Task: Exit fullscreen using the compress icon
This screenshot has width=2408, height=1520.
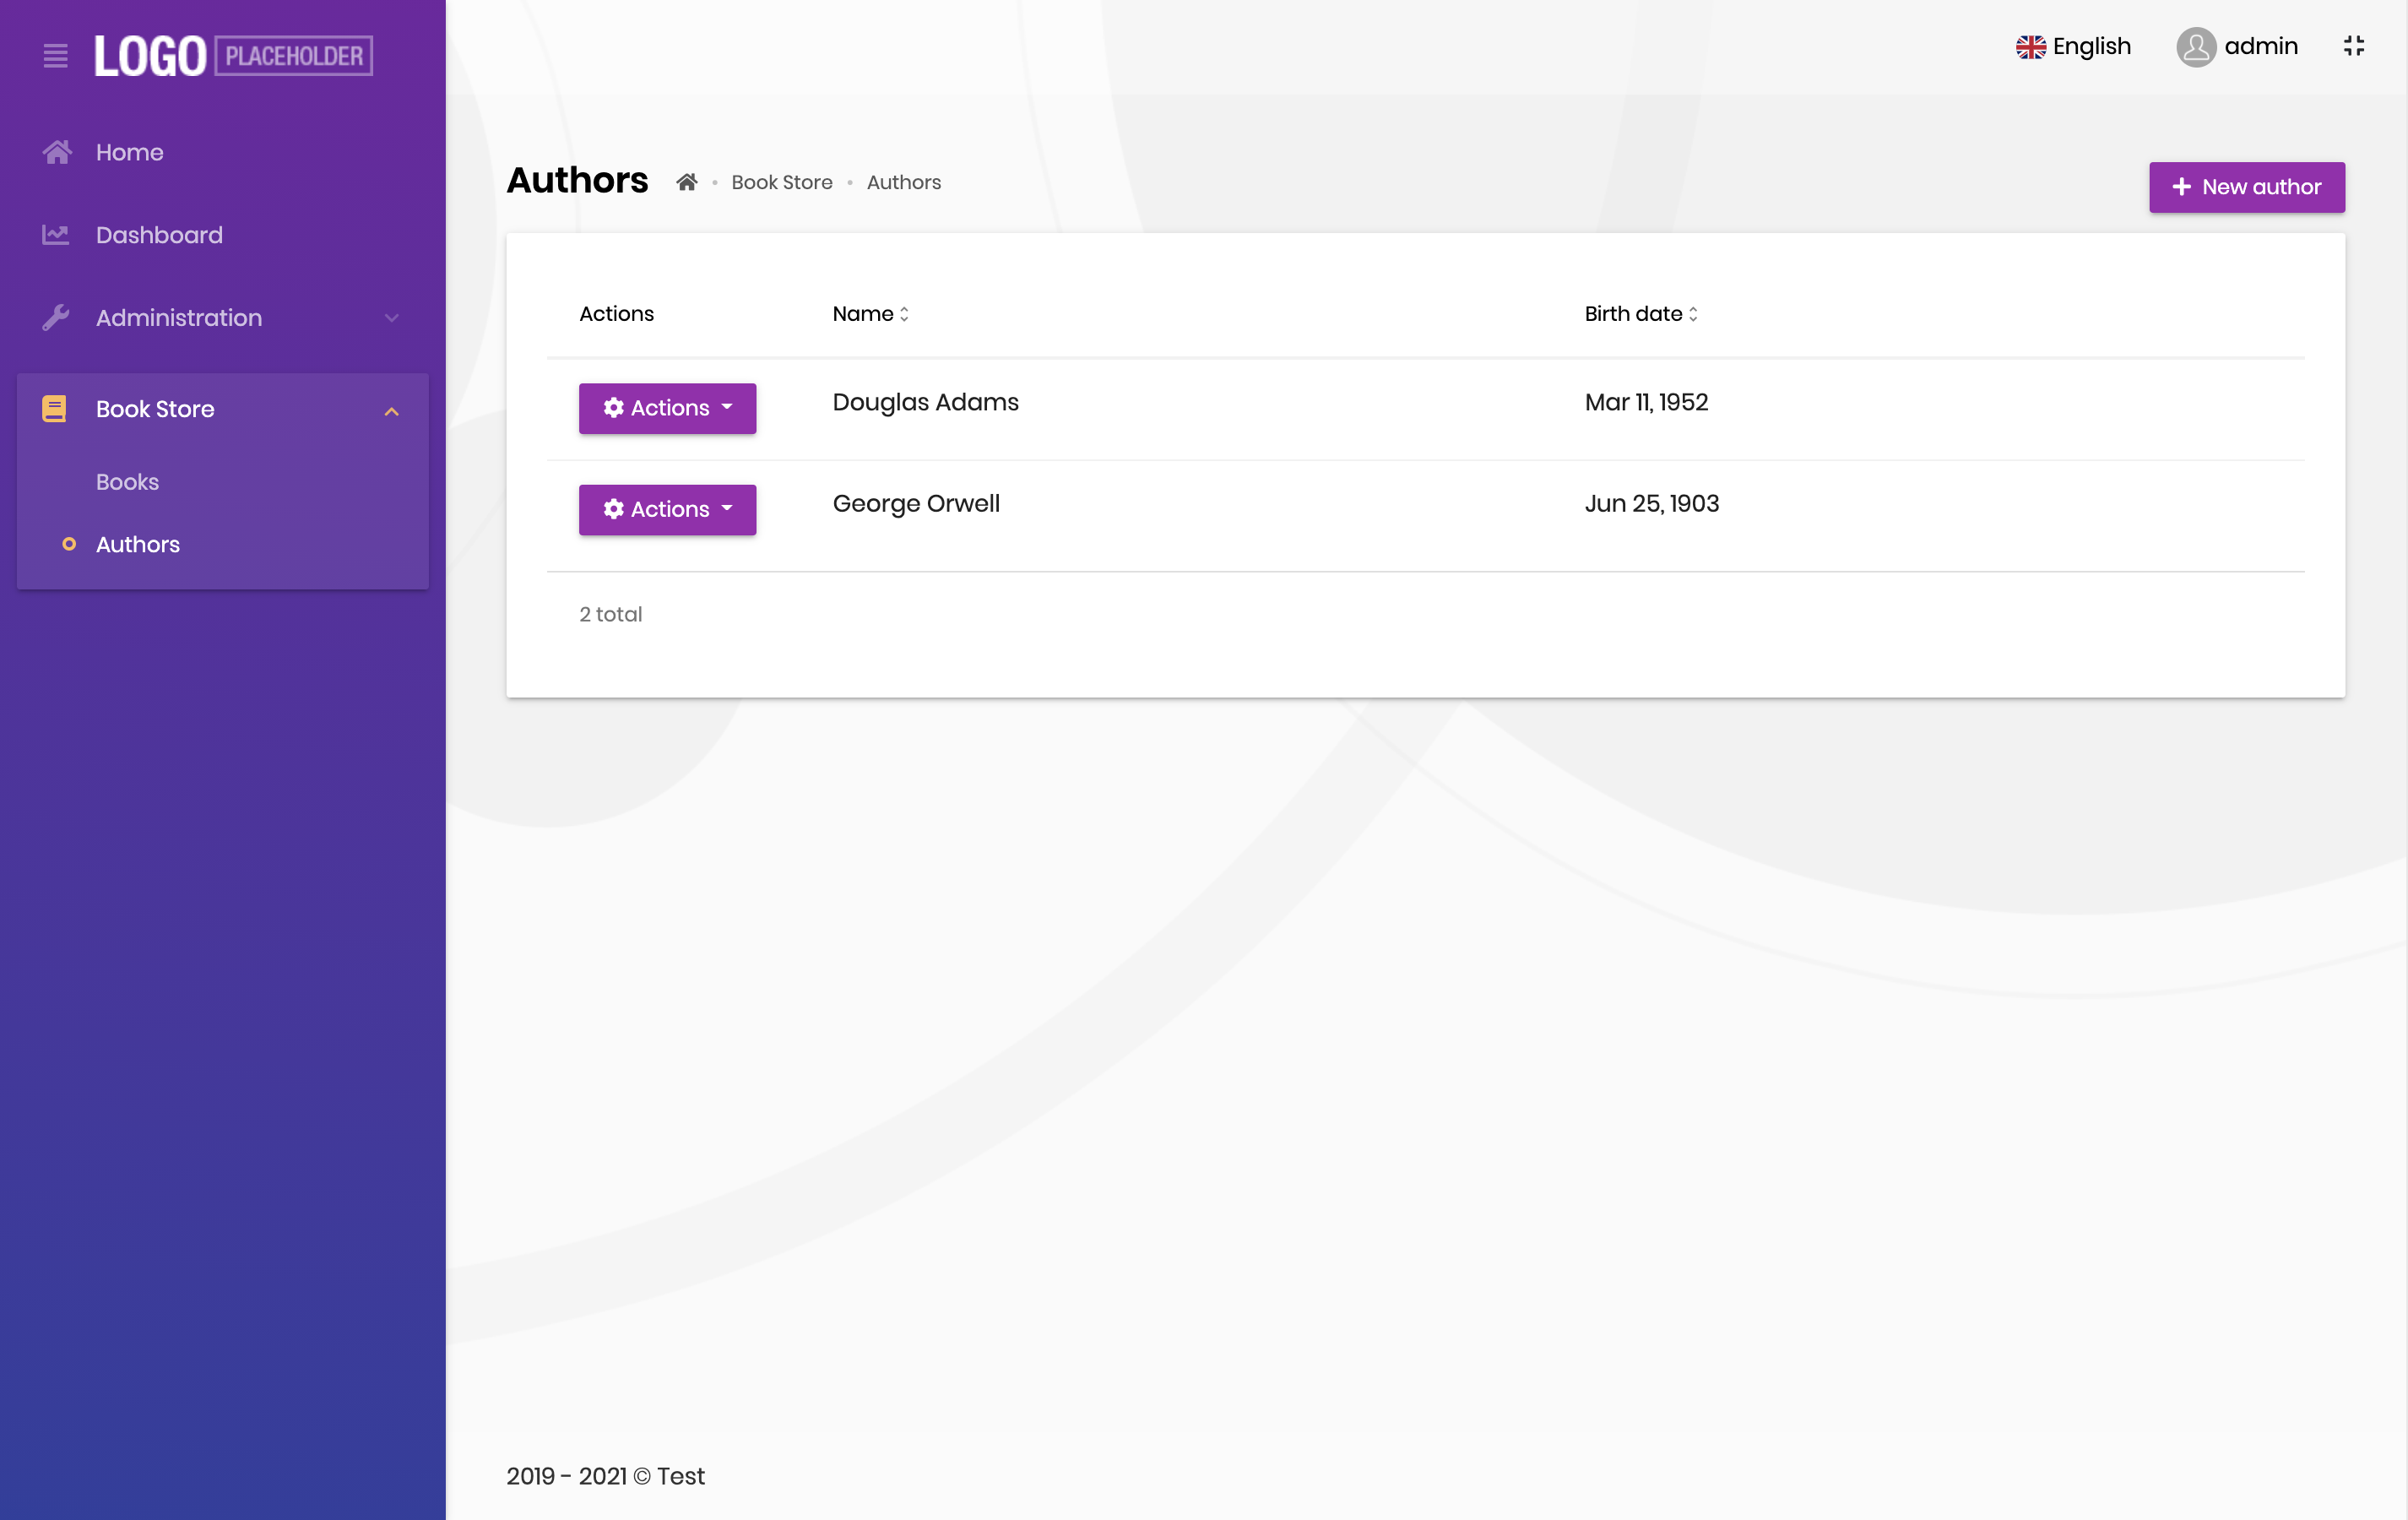Action: pos(2354,46)
